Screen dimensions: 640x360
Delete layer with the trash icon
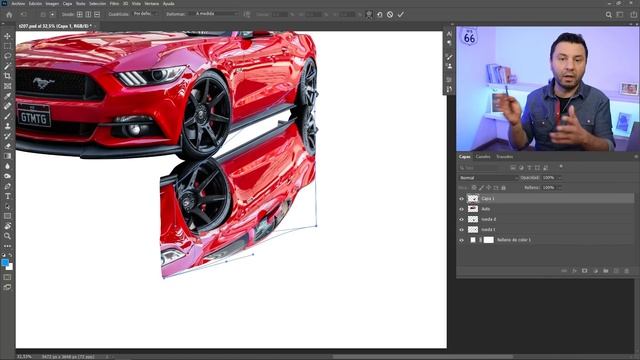tap(627, 271)
